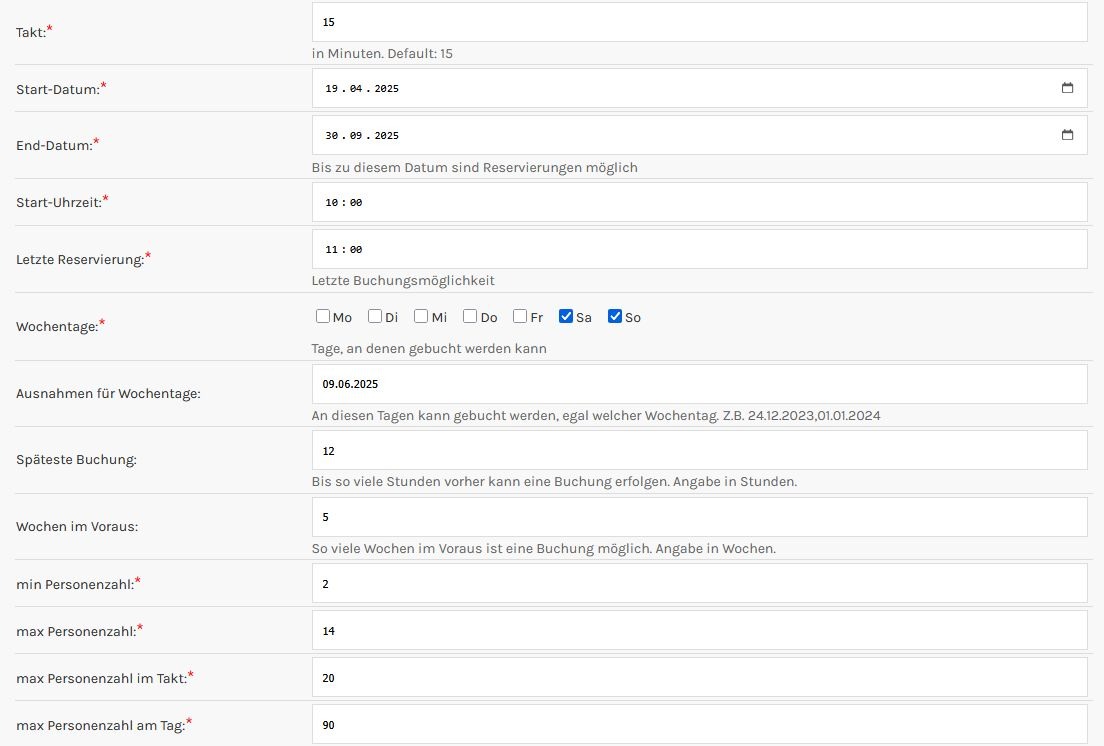Viewport: 1104px width, 746px height.
Task: Click the Takt input field
Action: pyautogui.click(x=699, y=22)
